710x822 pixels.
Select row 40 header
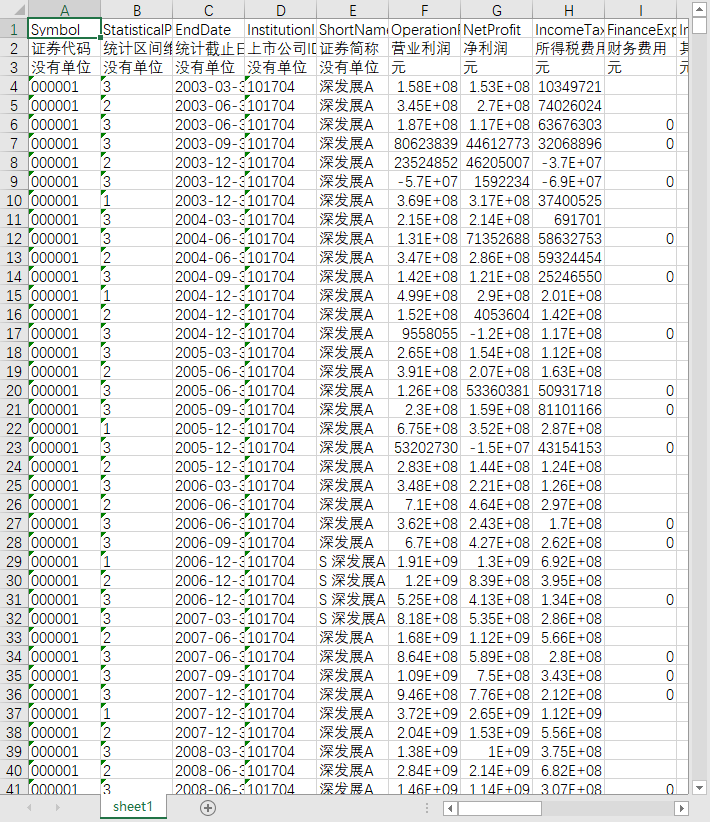(14, 770)
